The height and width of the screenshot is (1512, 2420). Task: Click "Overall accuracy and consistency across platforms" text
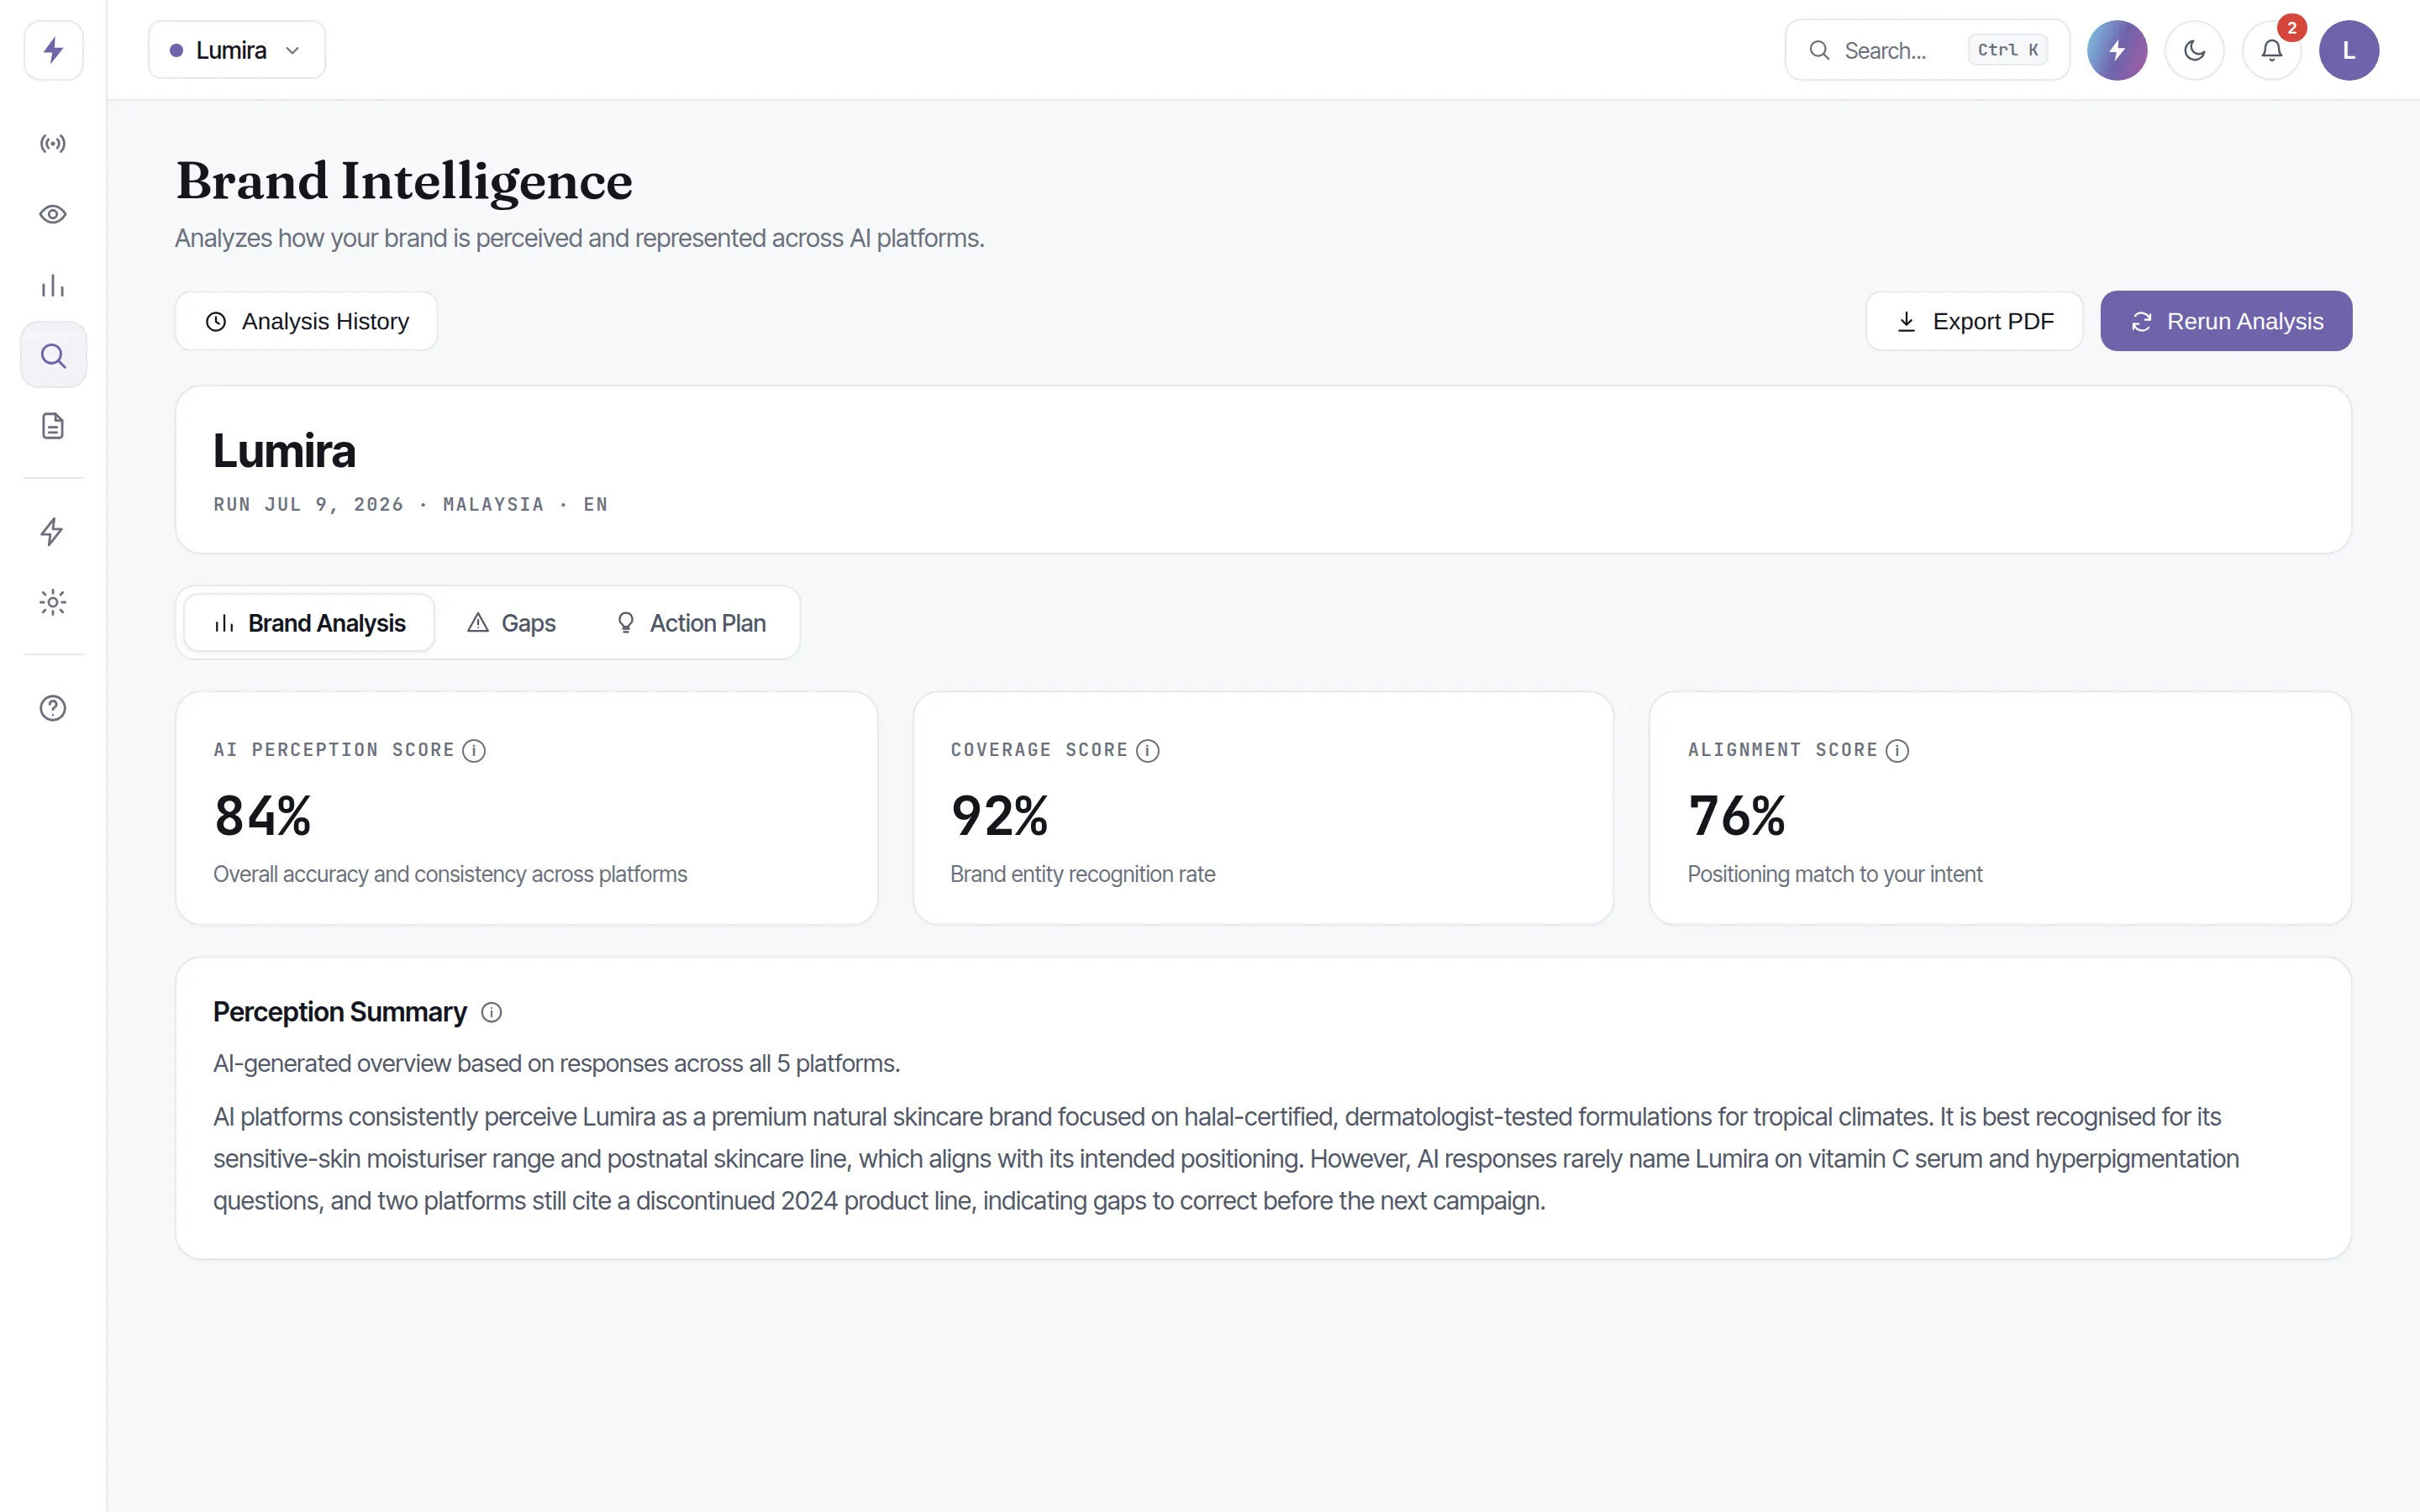click(450, 874)
